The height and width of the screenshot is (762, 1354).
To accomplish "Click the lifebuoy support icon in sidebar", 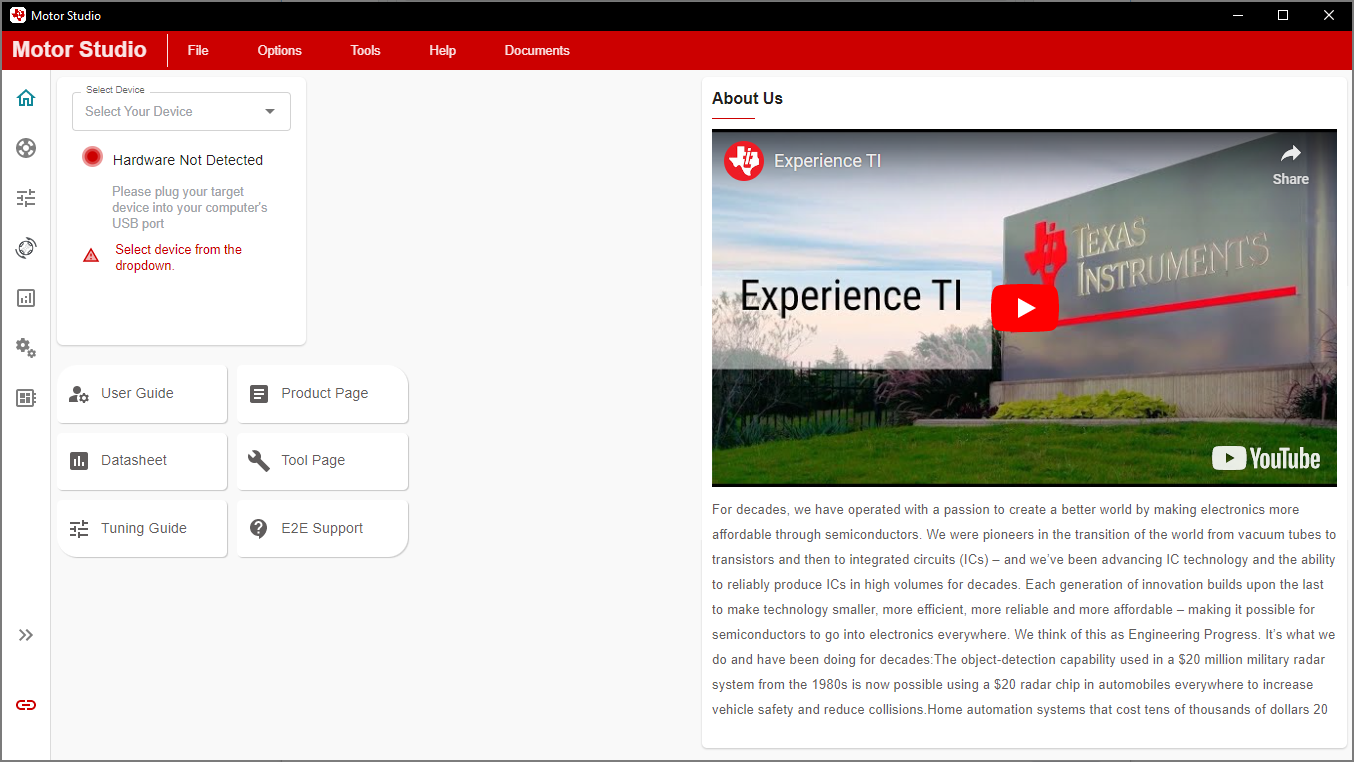I will pyautogui.click(x=26, y=148).
